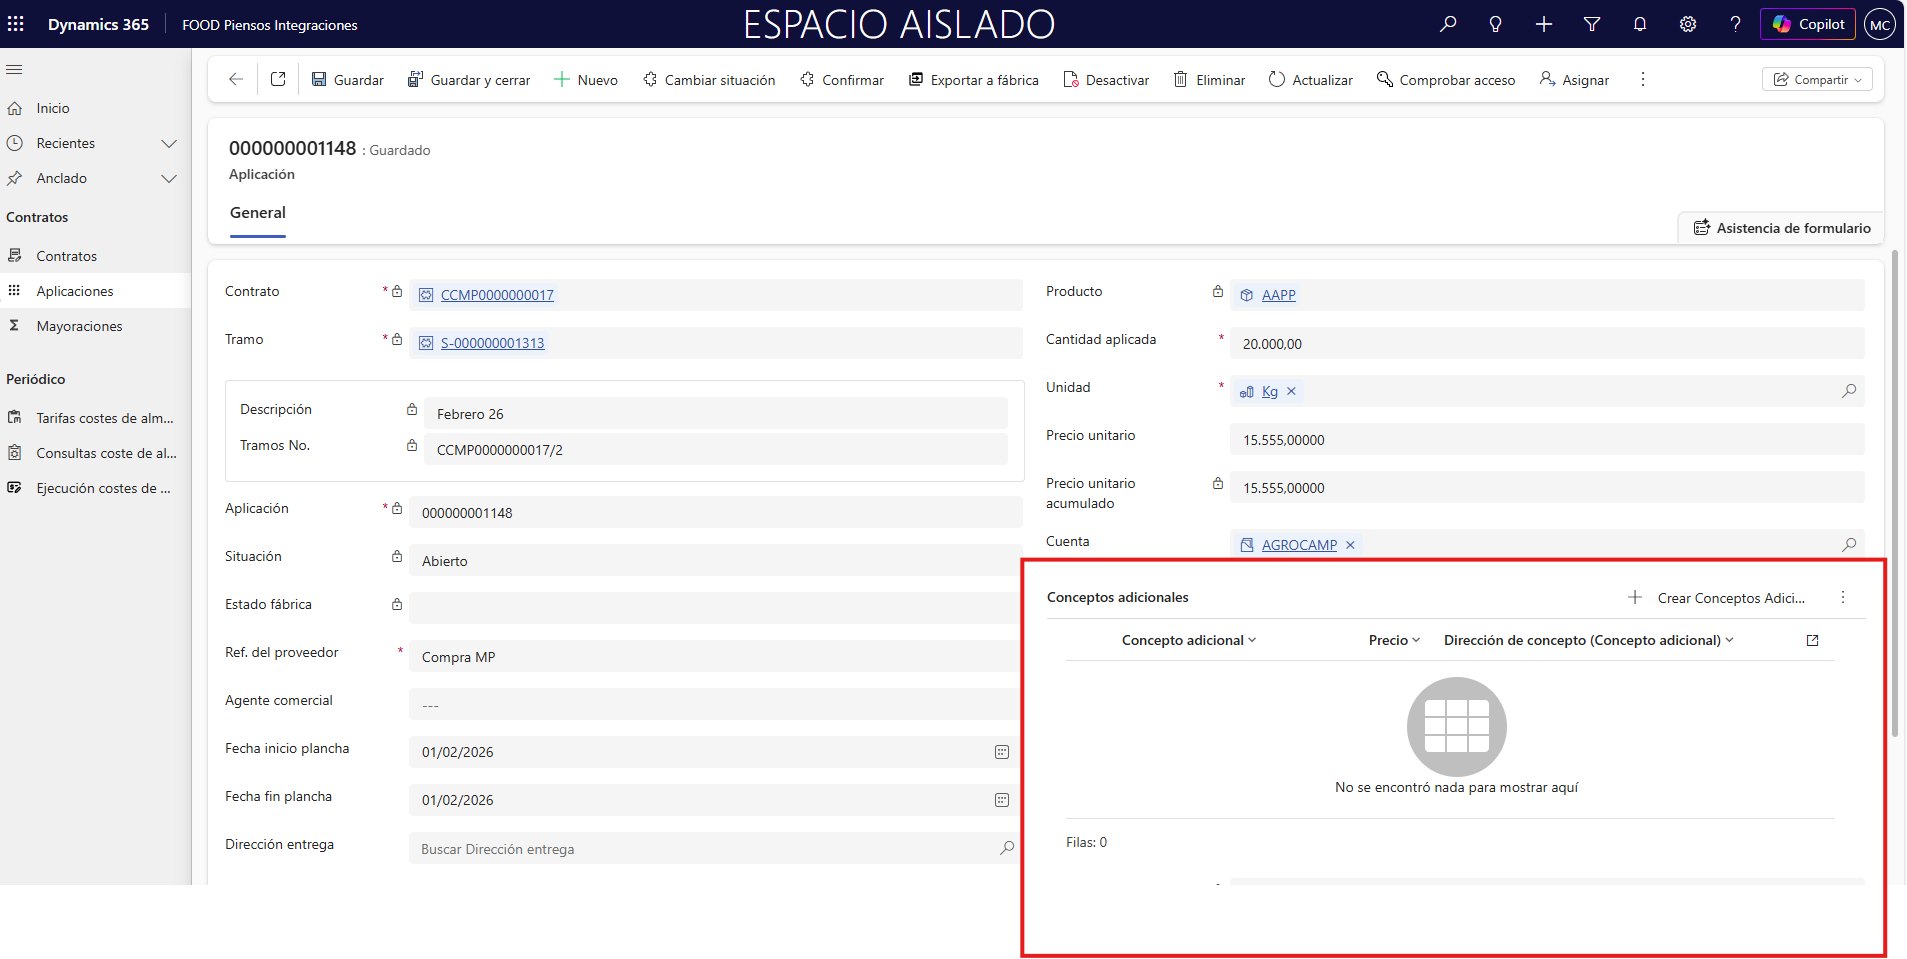Remove Kg from the Unidad field
Viewport: 1907px width, 959px height.
1291,391
